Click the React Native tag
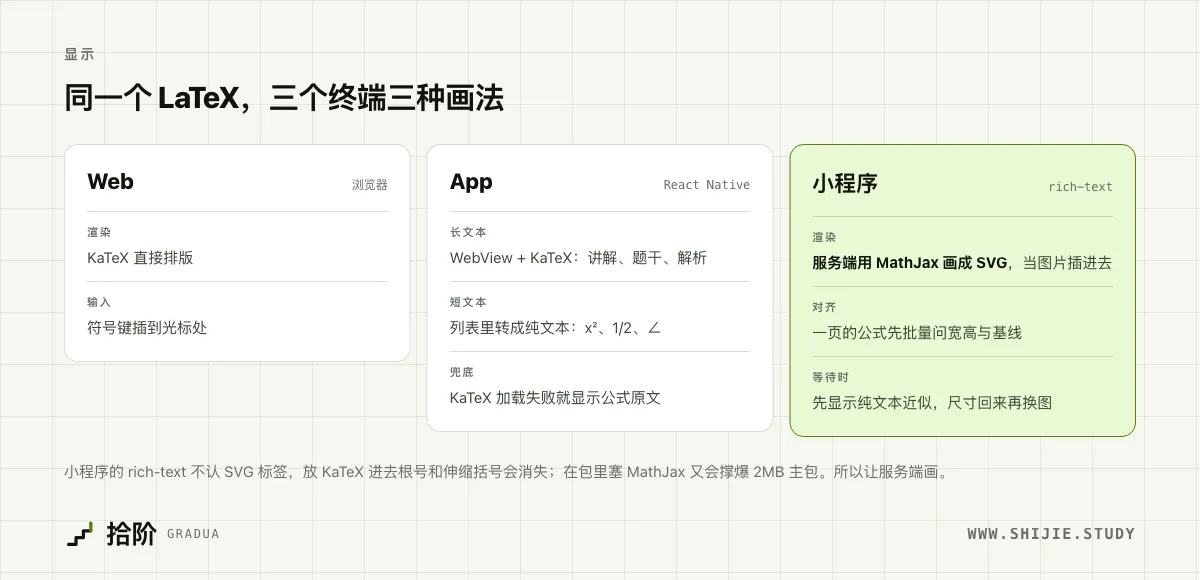The height and width of the screenshot is (580, 1200). pyautogui.click(x=706, y=185)
